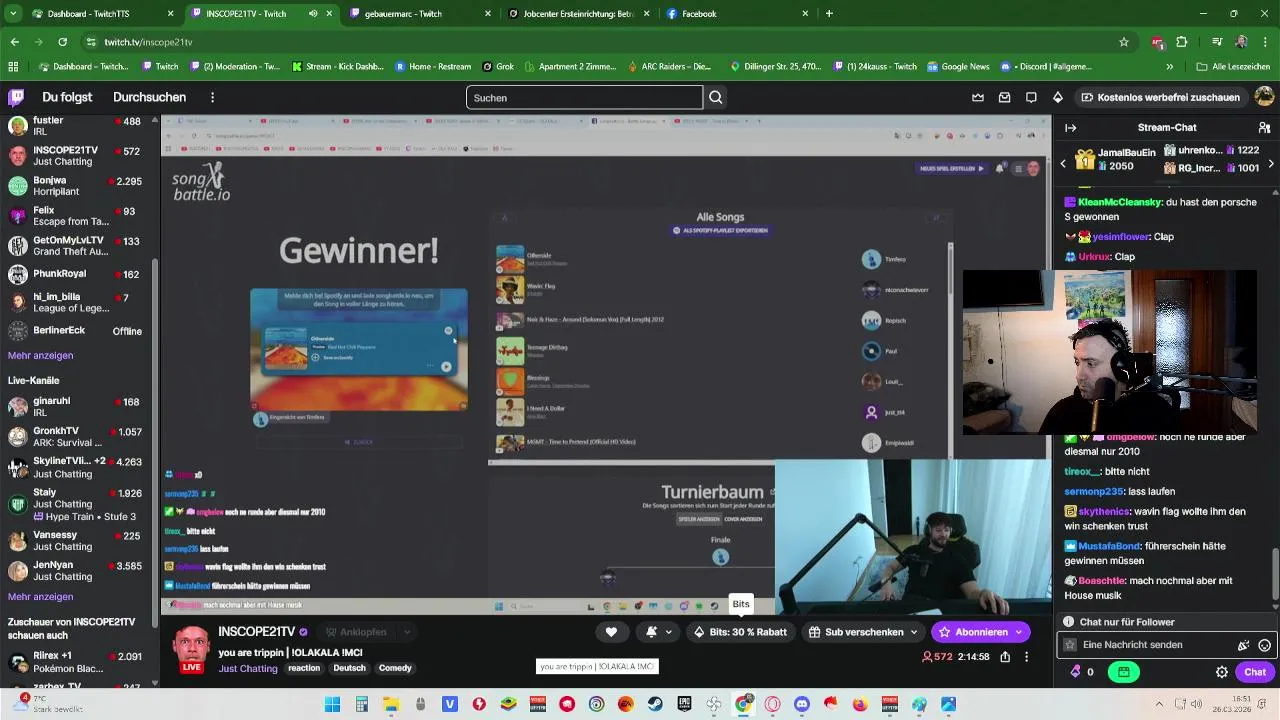Collapse the Stream-Chat panel arrow
The image size is (1280, 720).
pos(1071,128)
